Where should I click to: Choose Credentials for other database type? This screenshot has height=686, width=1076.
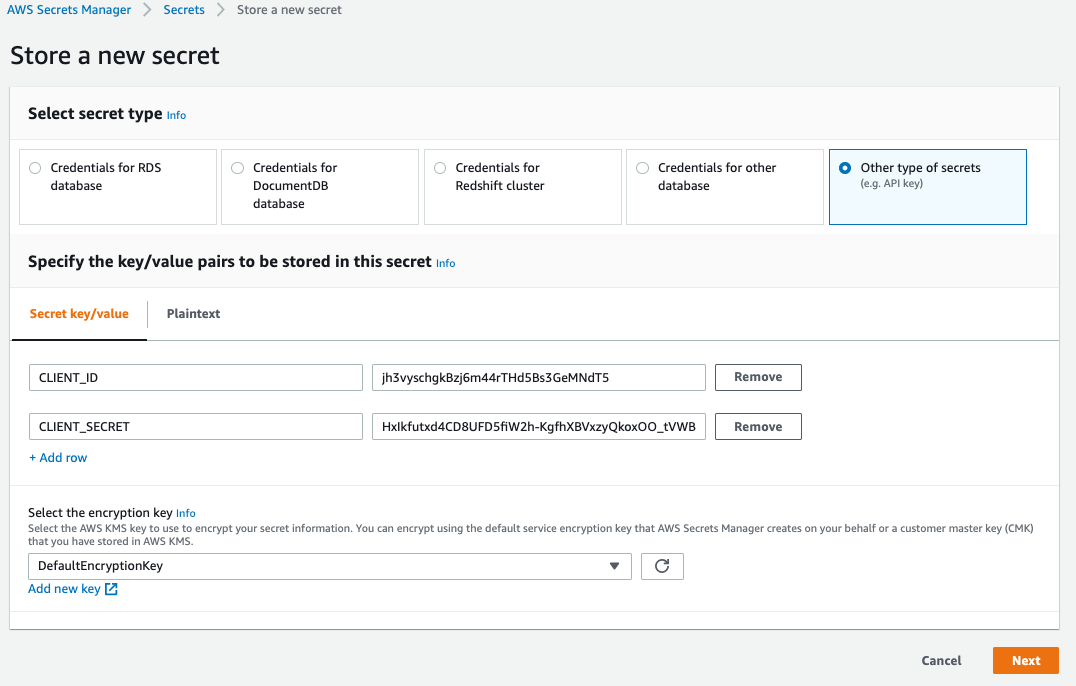[642, 167]
